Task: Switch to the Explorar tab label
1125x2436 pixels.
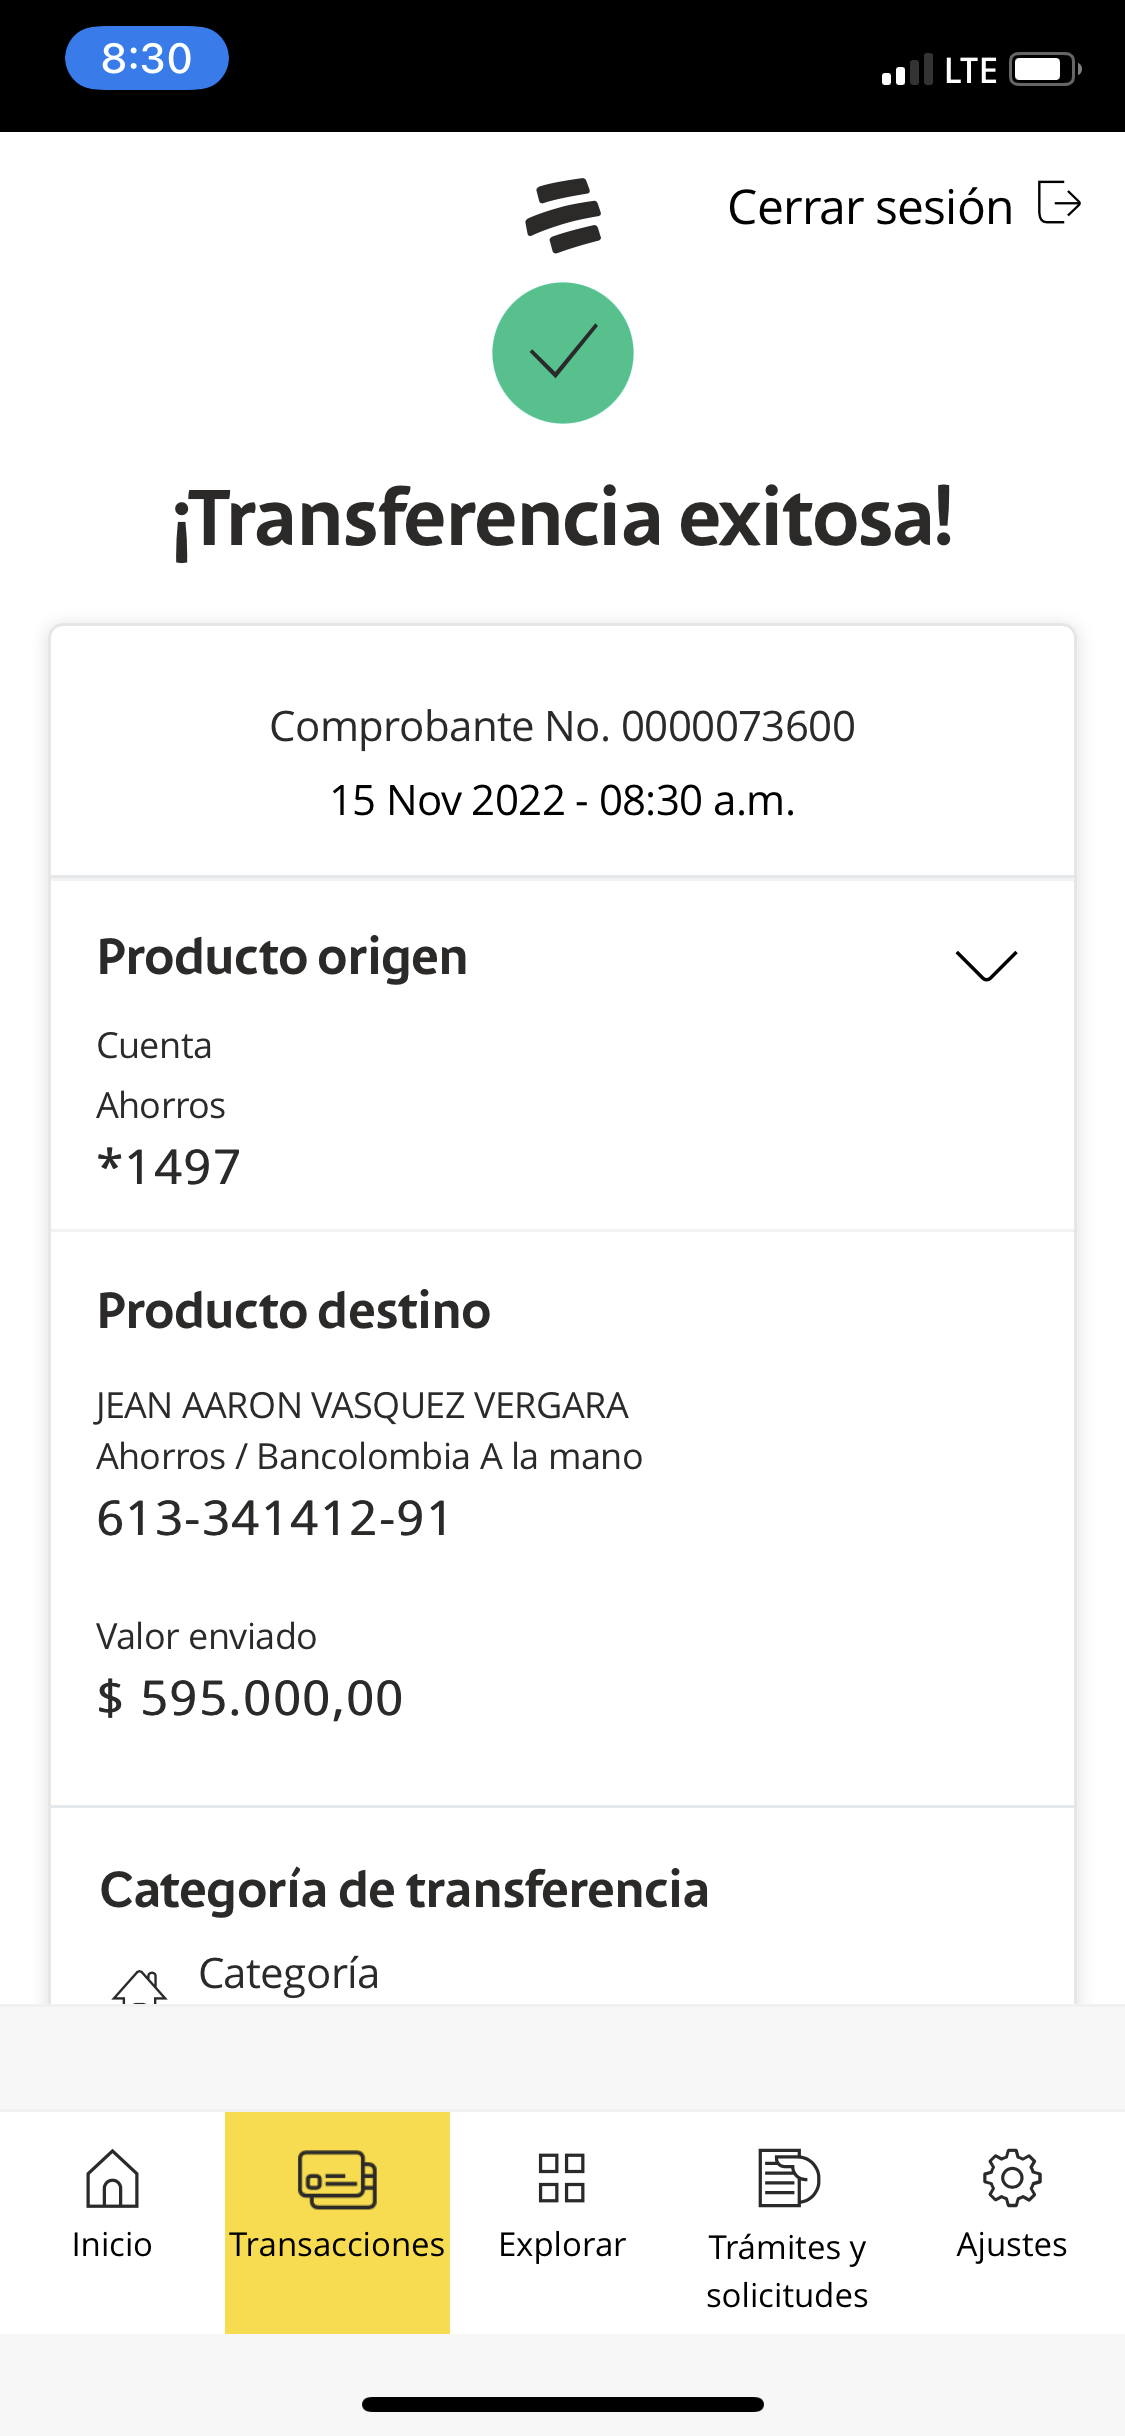Action: pos(562,2245)
